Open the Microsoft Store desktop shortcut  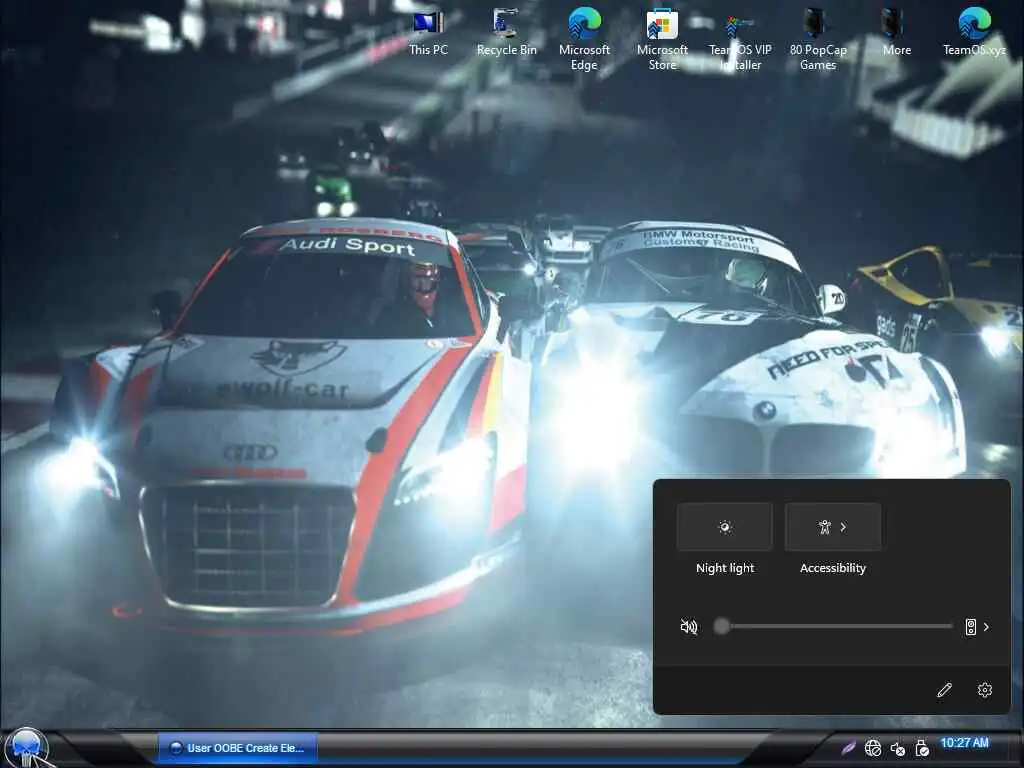(662, 38)
